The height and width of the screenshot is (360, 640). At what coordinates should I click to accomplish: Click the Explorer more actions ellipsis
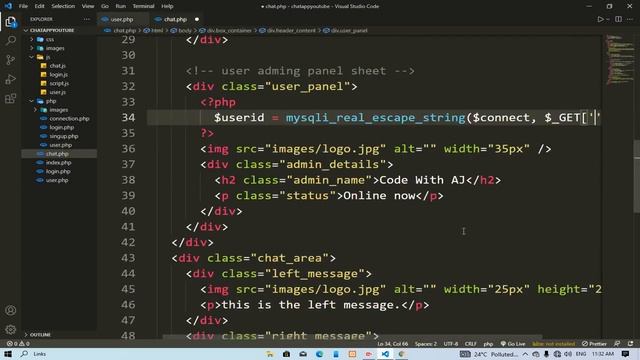[87, 19]
